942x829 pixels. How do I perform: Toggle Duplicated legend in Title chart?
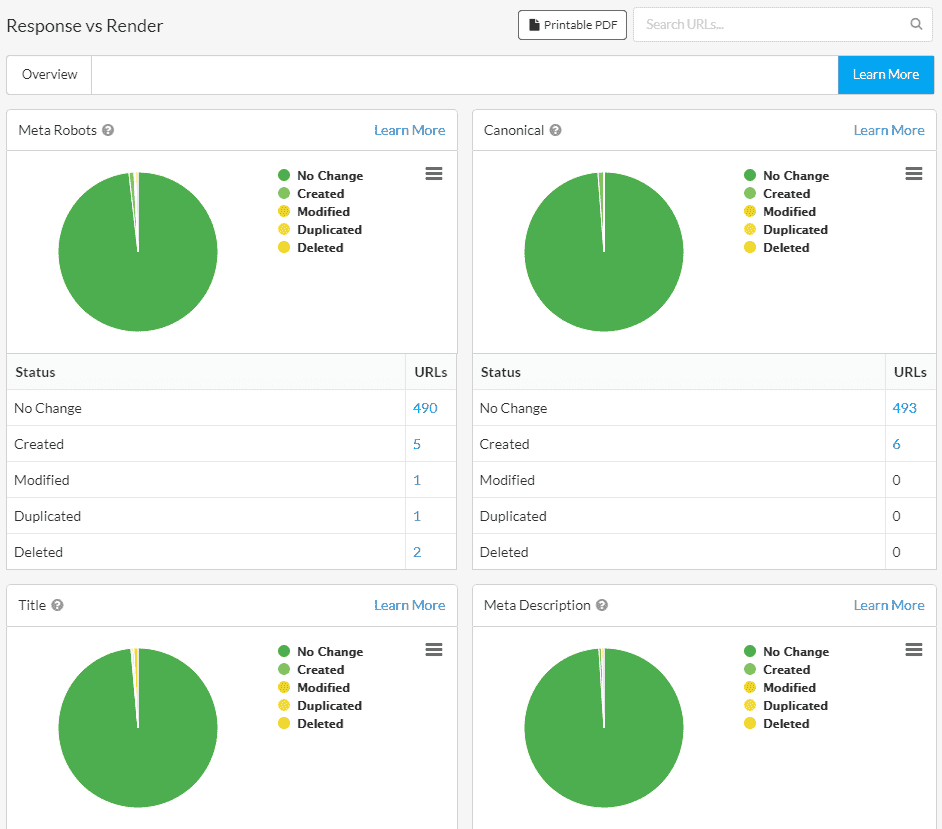click(320, 705)
